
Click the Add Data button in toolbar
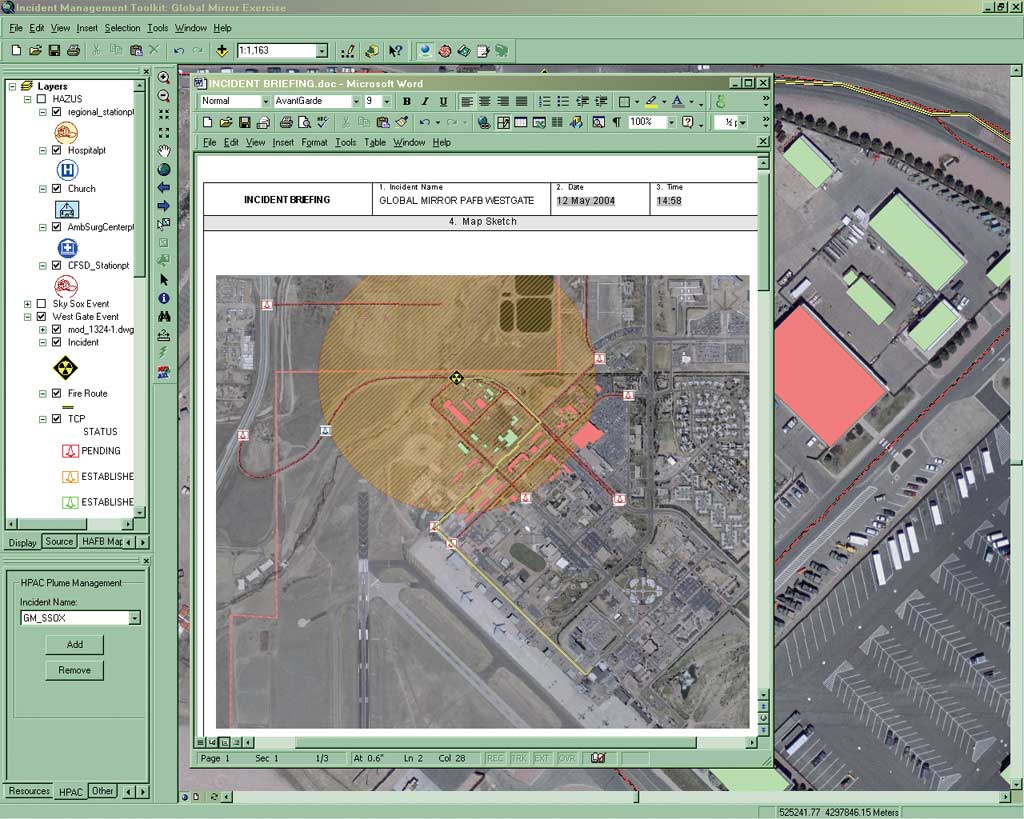tap(222, 50)
